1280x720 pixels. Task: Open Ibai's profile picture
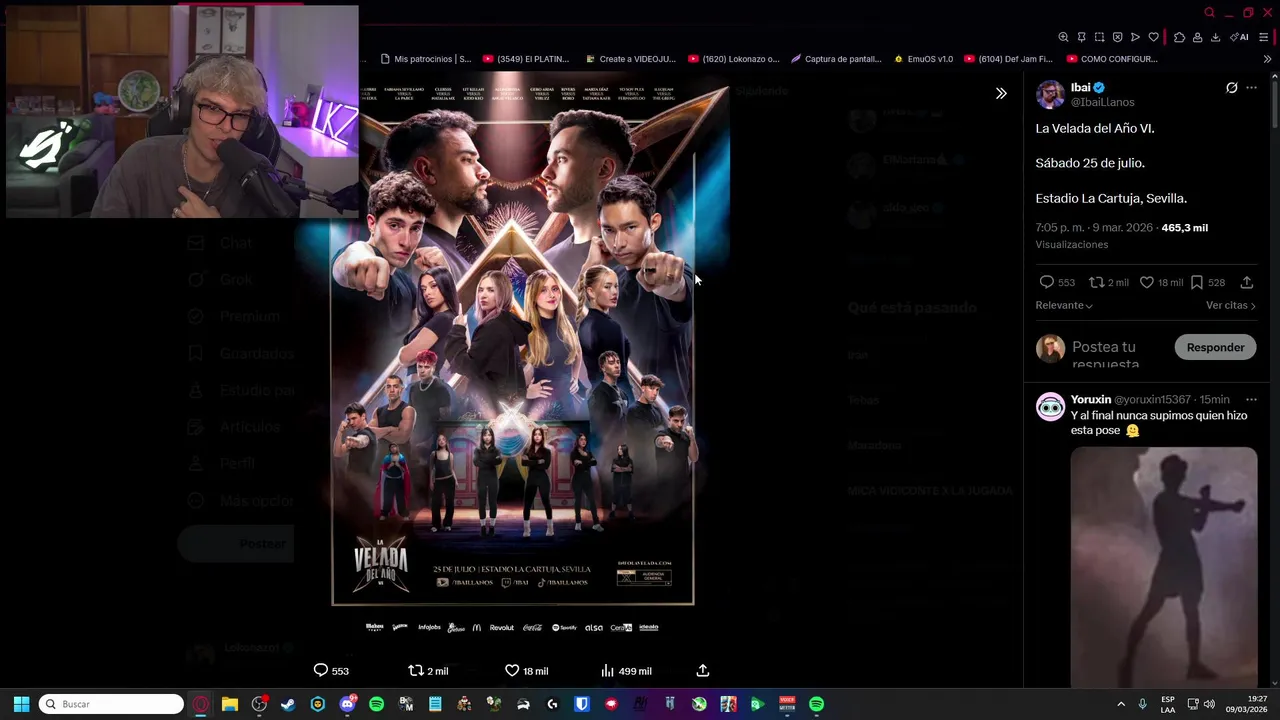coord(1050,95)
